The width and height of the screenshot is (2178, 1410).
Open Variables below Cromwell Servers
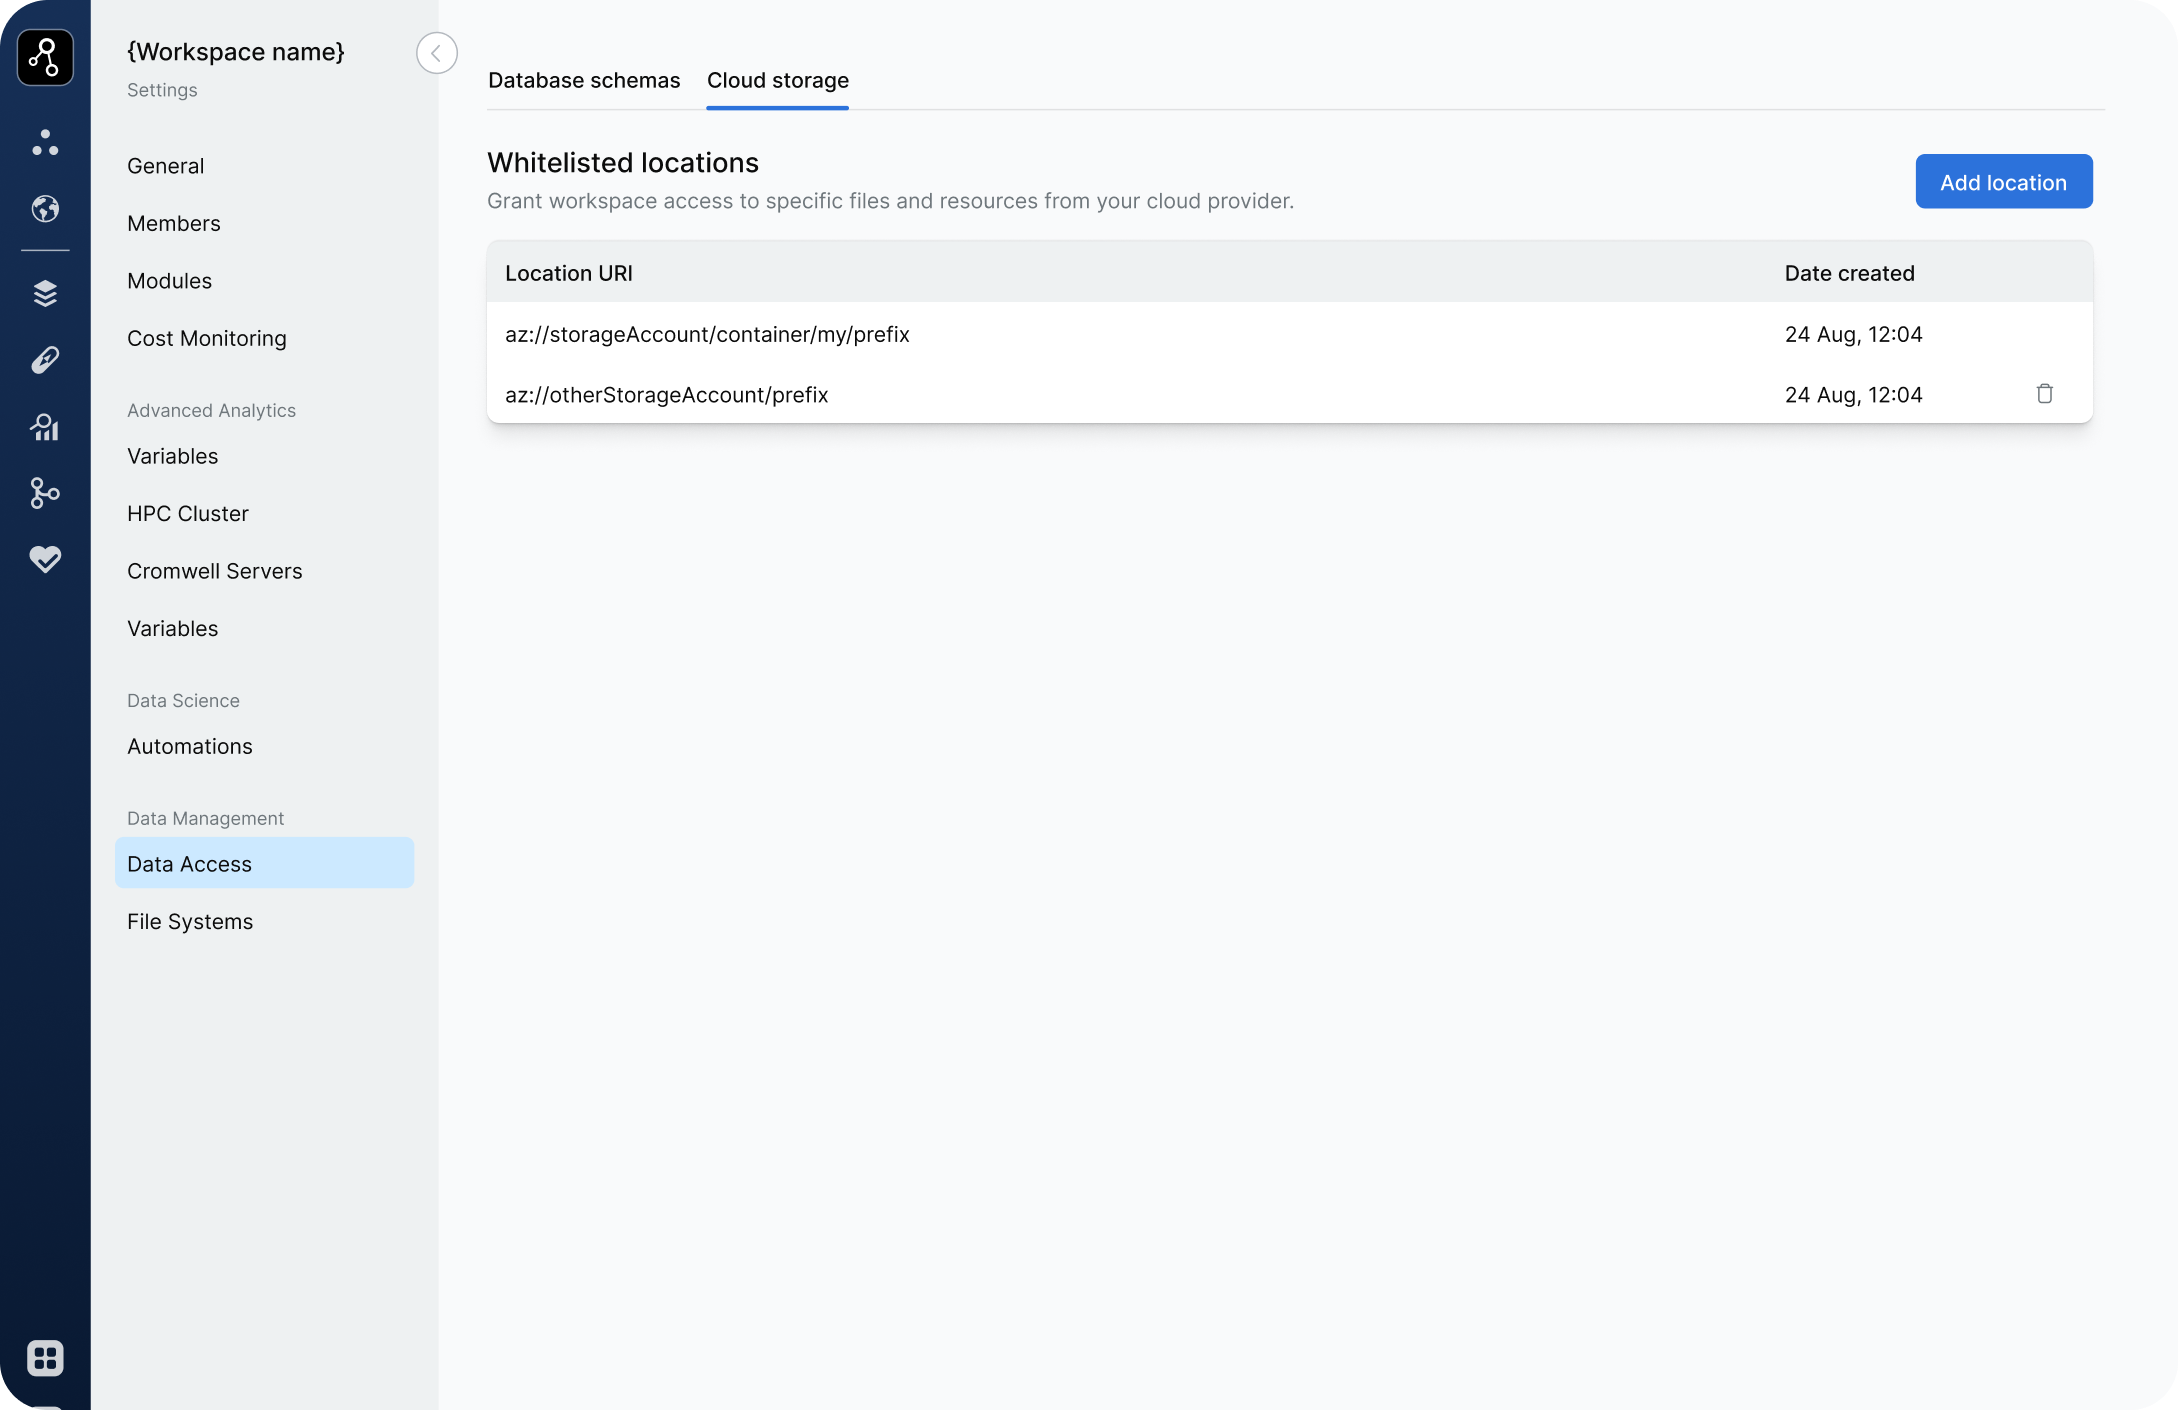click(172, 628)
